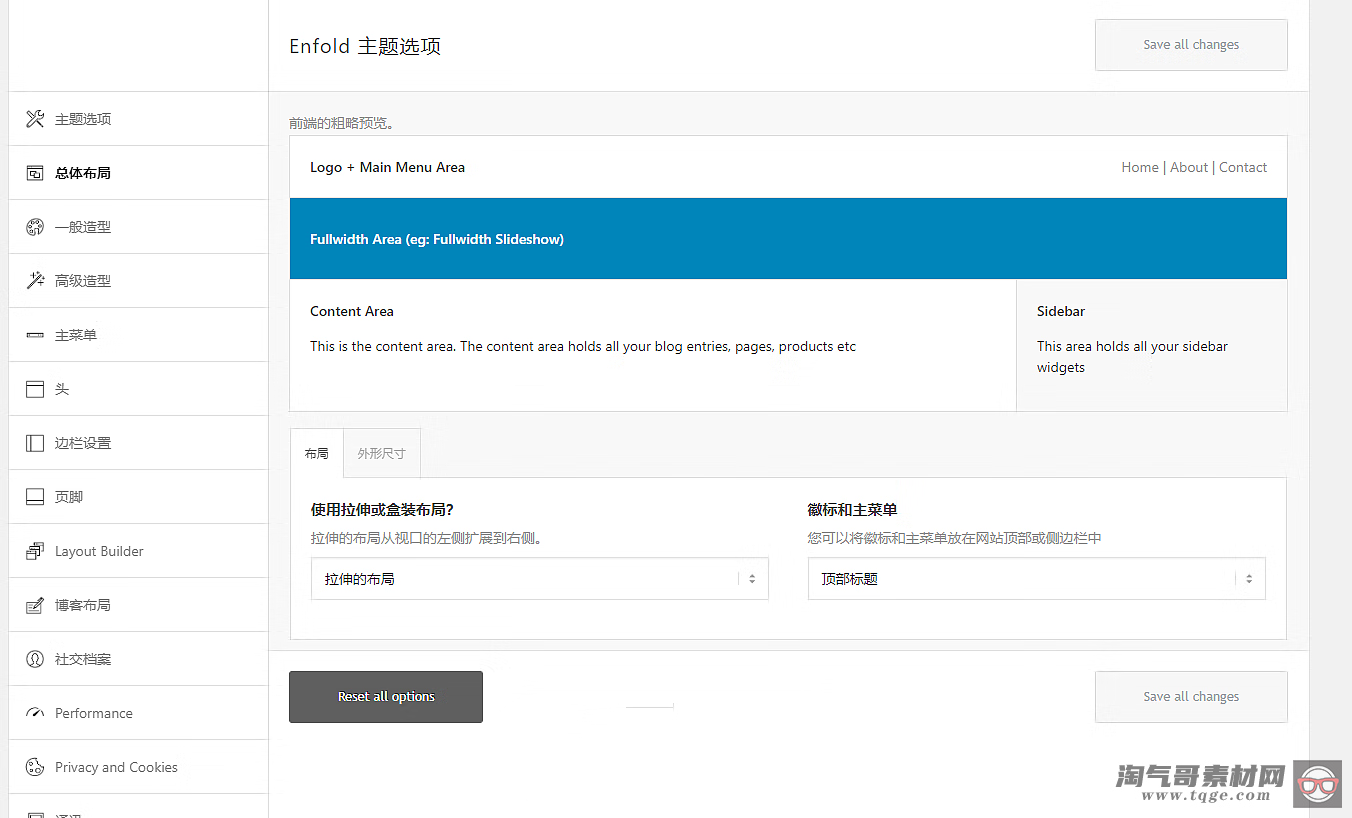1352x818 pixels.
Task: Click the palette icon beside 一般造型
Action: coord(35,227)
